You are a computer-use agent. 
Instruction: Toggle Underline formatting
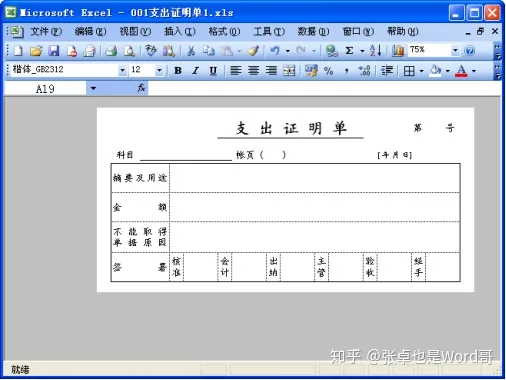tap(213, 70)
